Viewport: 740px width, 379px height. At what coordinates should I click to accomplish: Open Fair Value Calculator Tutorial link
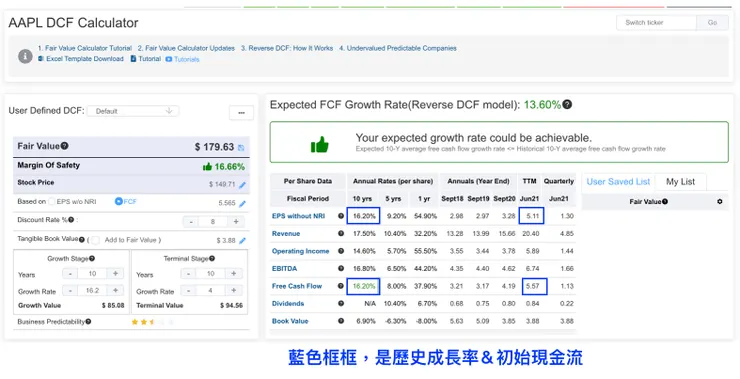click(x=84, y=48)
